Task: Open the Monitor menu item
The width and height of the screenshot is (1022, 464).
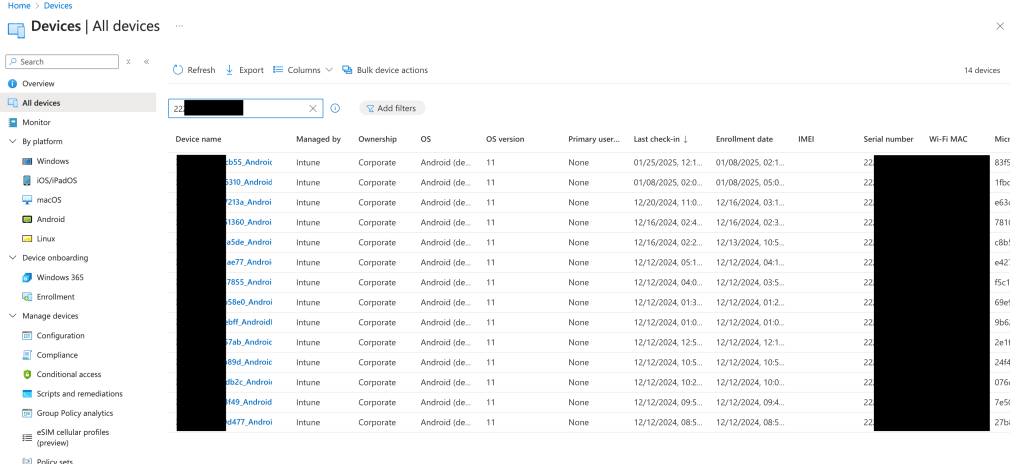Action: 36,122
